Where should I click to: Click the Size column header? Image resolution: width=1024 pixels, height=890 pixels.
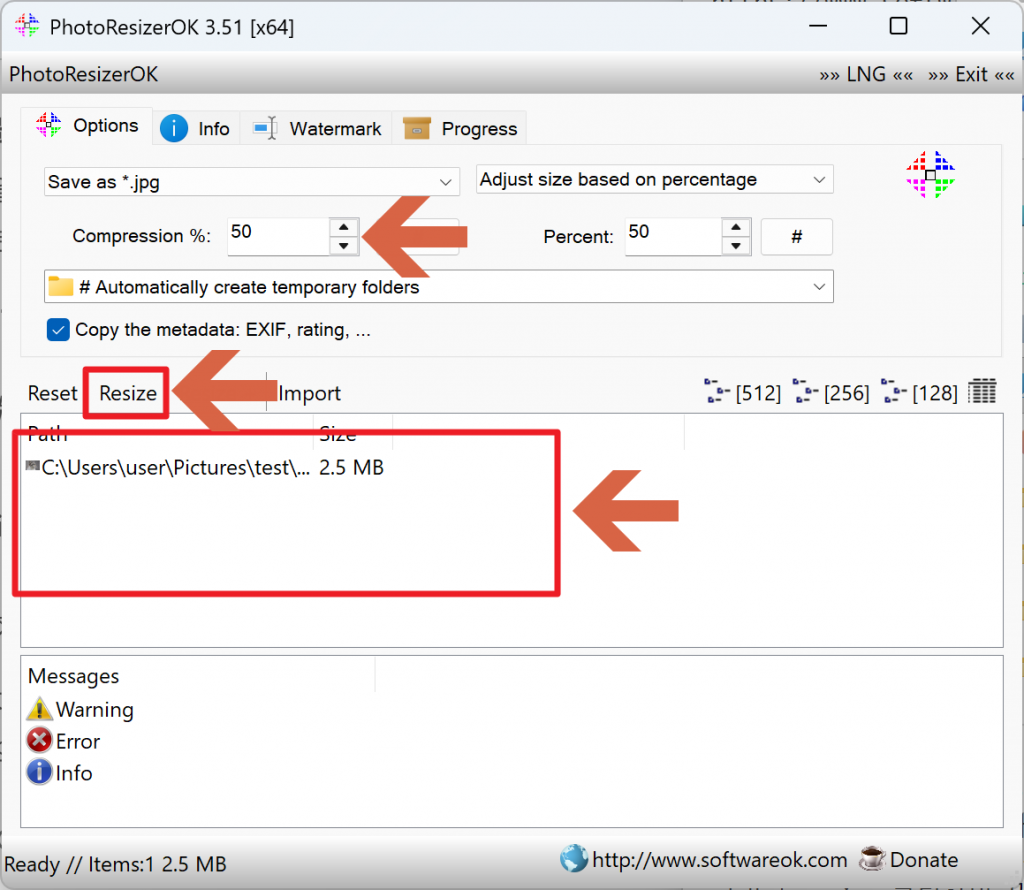[x=353, y=433]
